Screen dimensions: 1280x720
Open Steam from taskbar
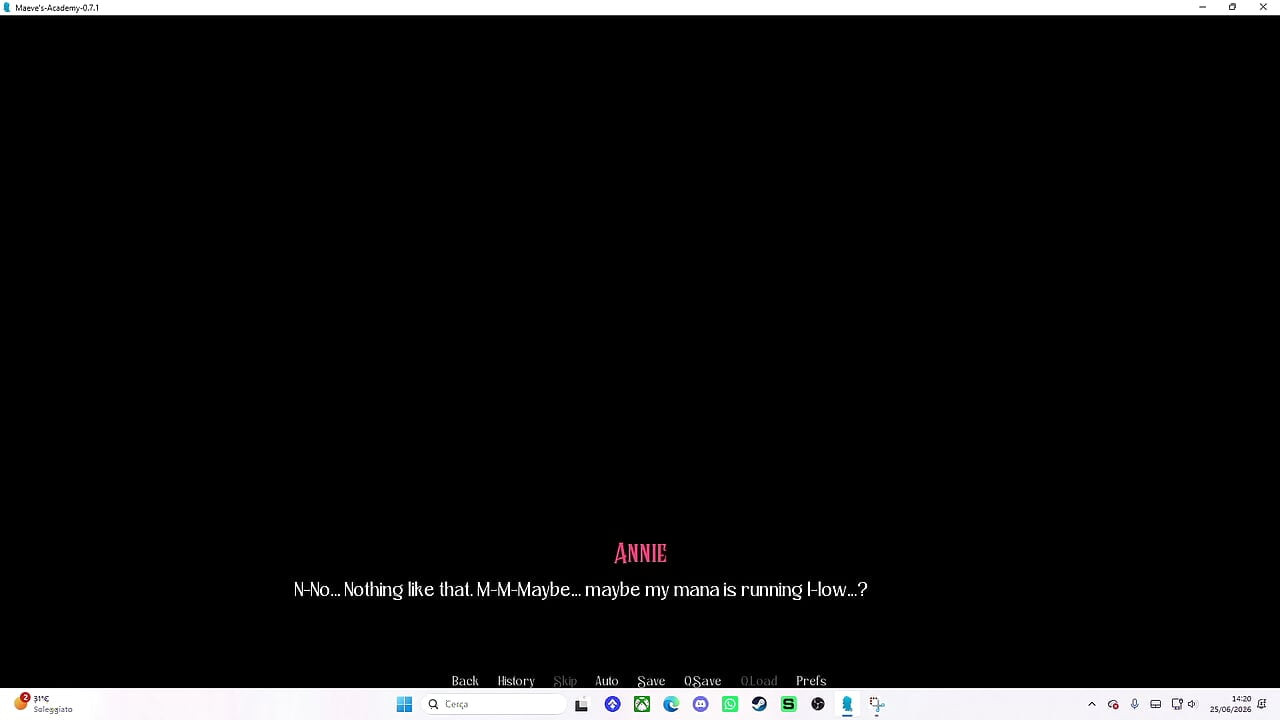tap(759, 704)
